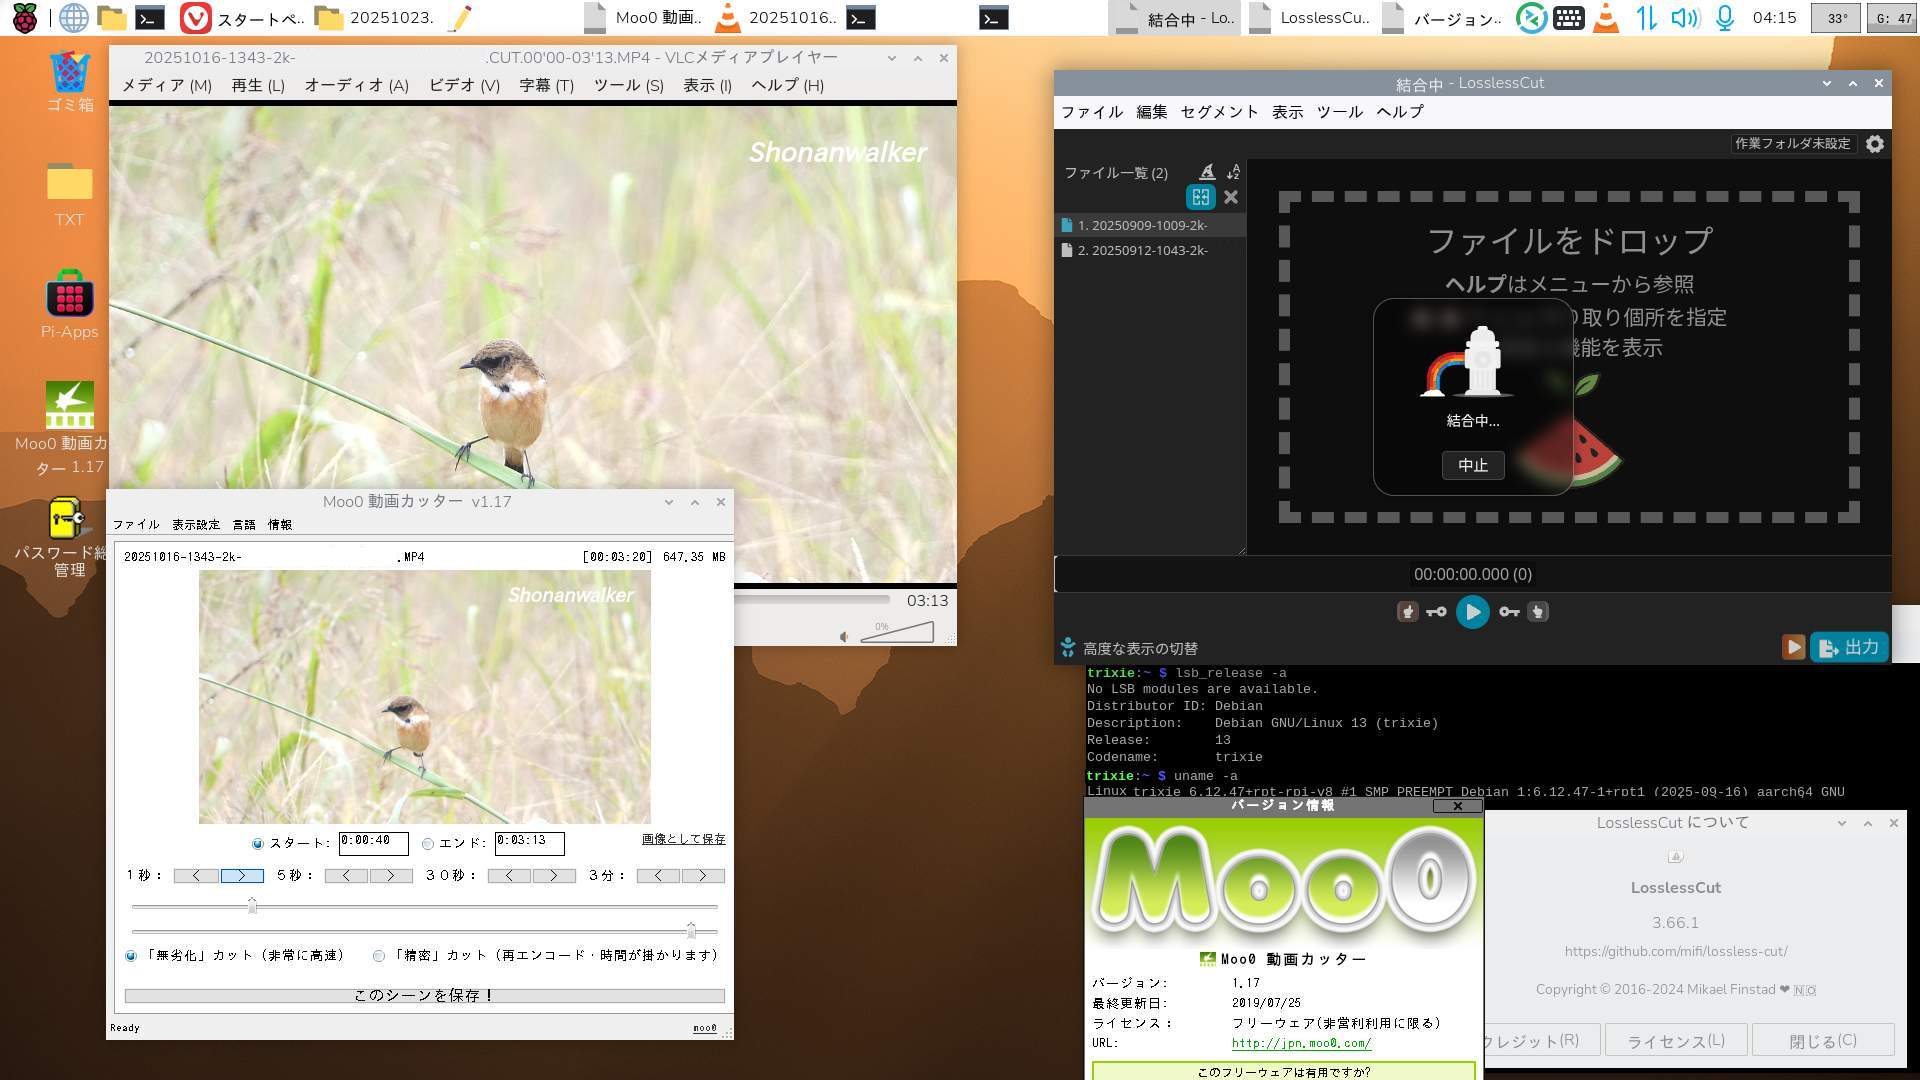Select the 「無劣化」カット radio option

point(131,956)
